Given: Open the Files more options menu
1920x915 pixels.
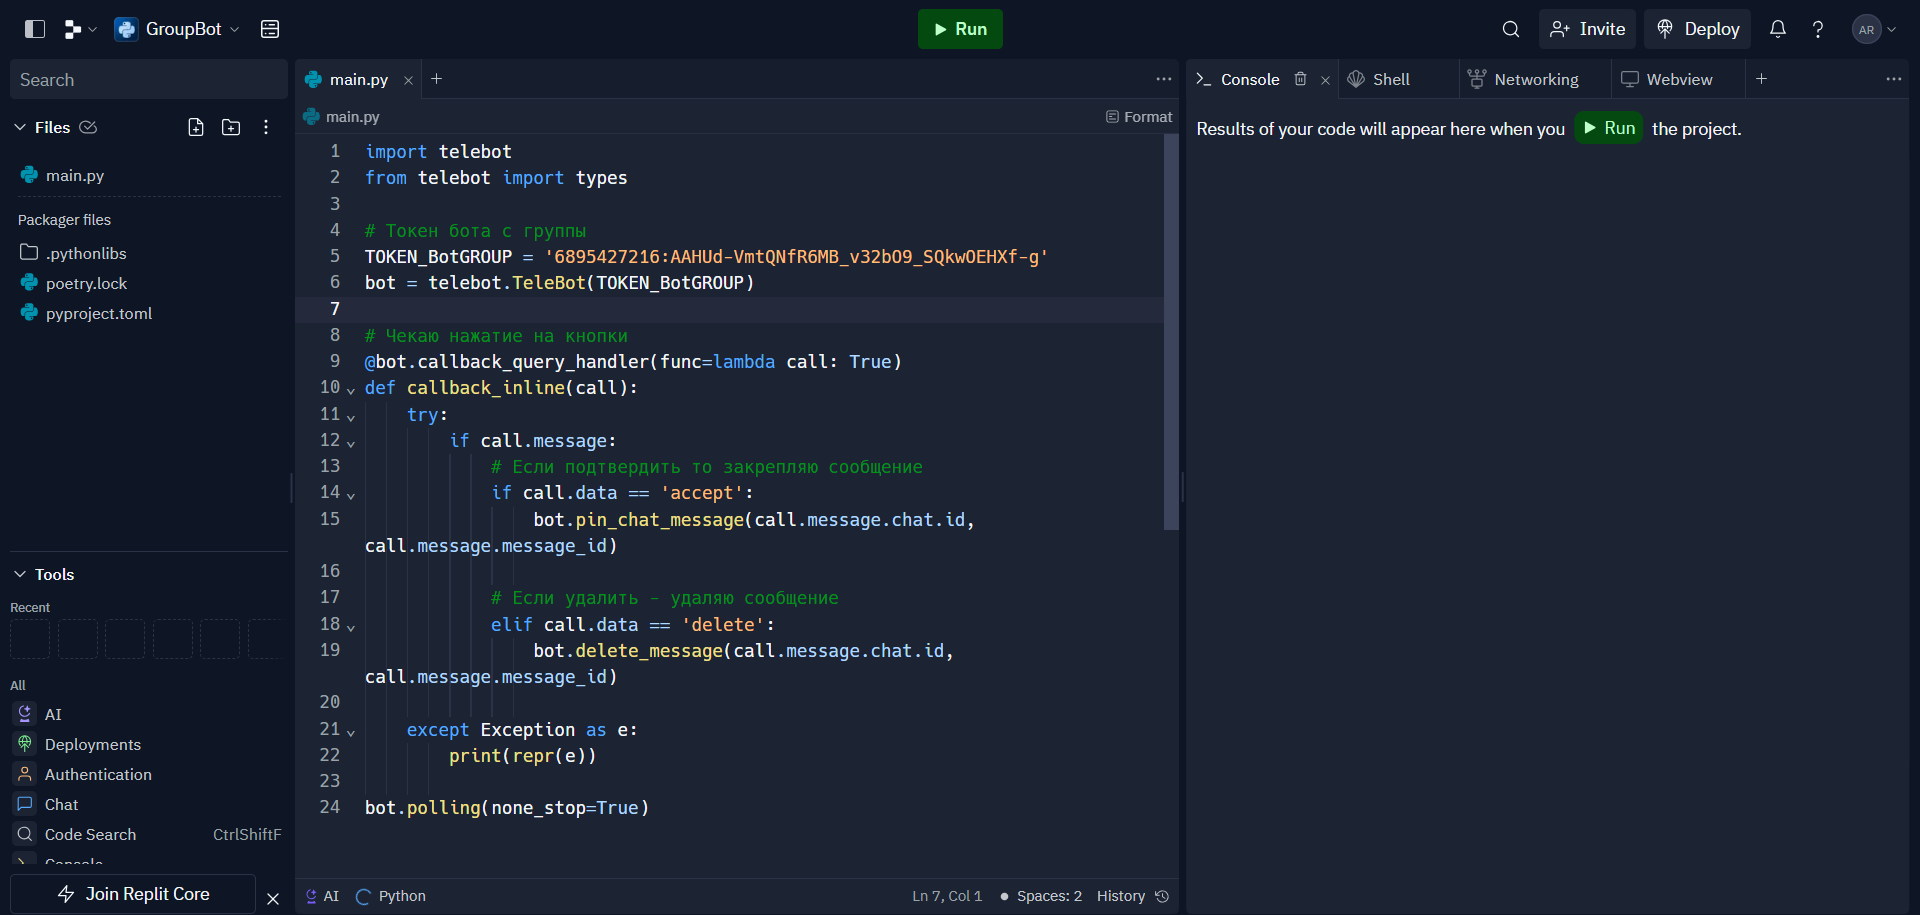Looking at the screenshot, I should 266,127.
